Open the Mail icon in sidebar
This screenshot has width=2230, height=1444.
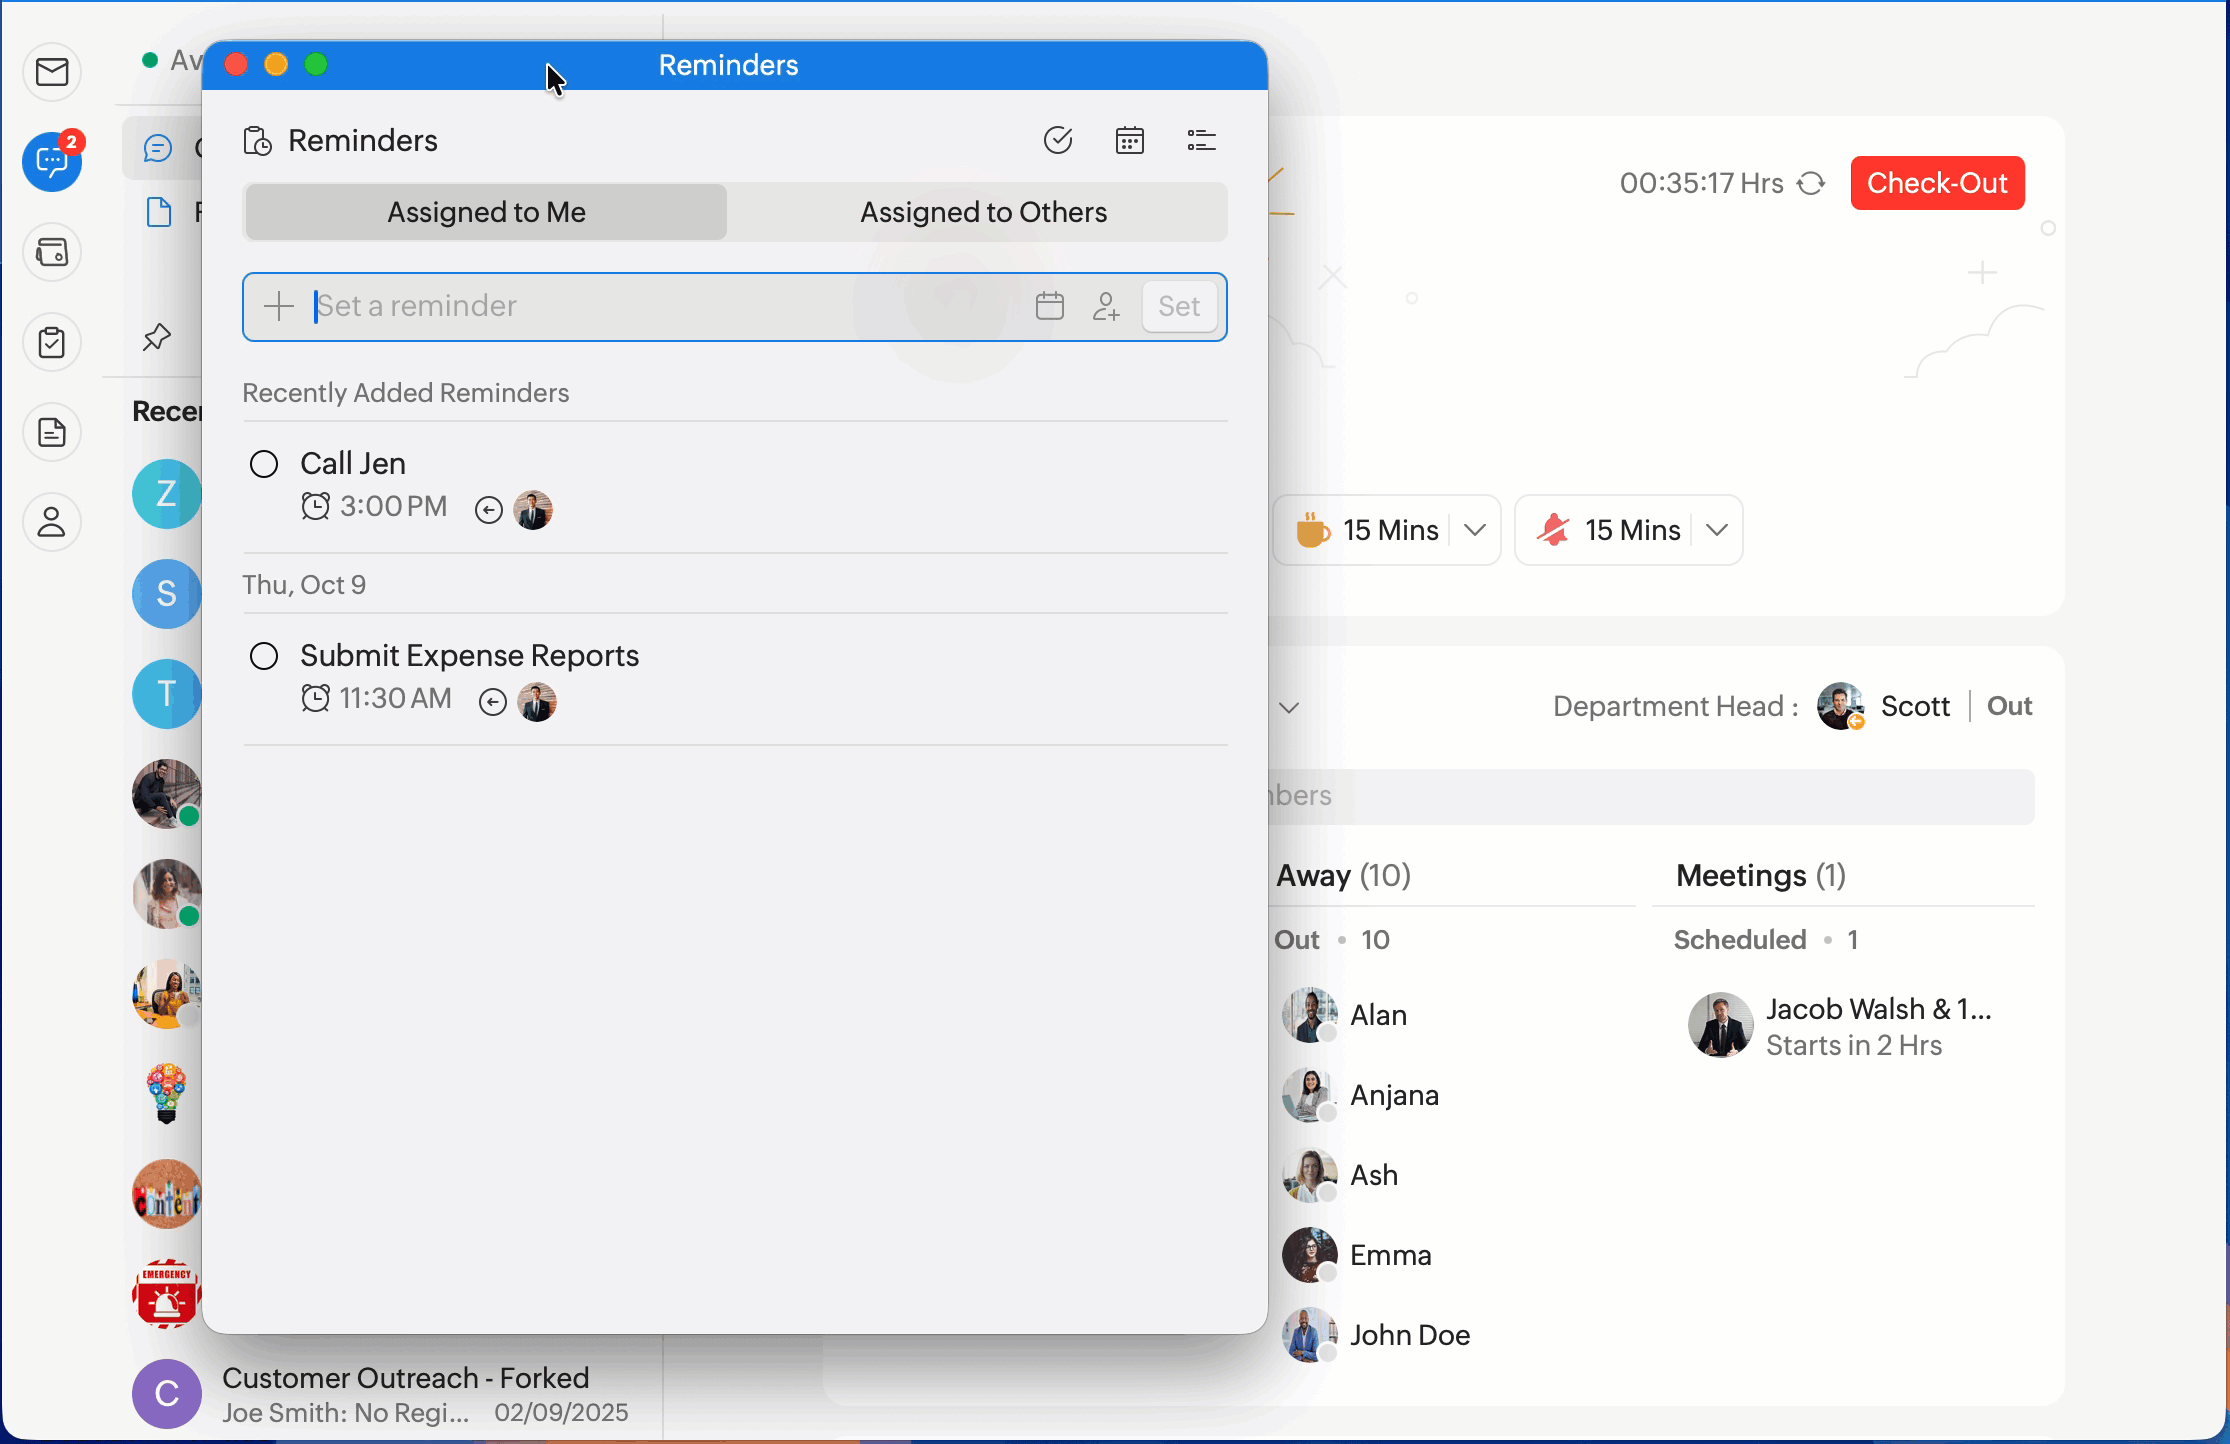pyautogui.click(x=52, y=72)
